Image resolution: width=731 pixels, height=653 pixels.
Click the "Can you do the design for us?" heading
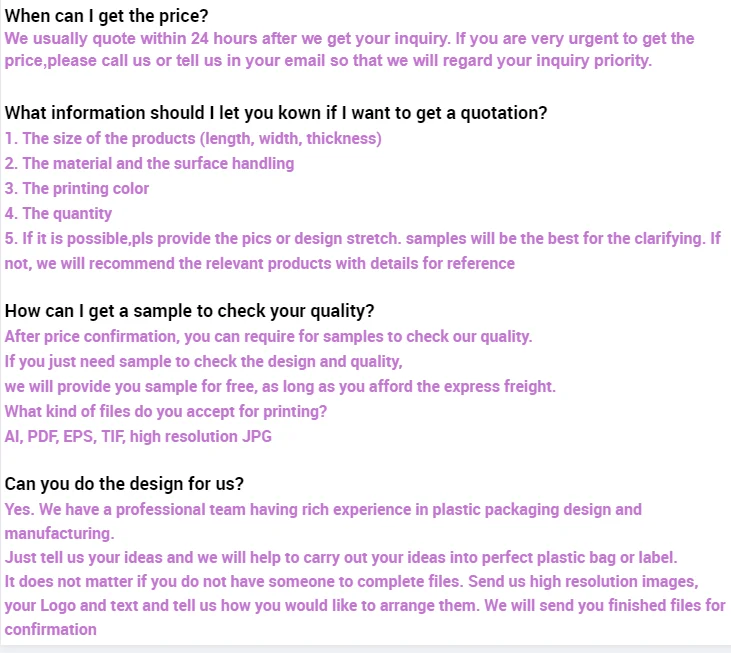124,484
